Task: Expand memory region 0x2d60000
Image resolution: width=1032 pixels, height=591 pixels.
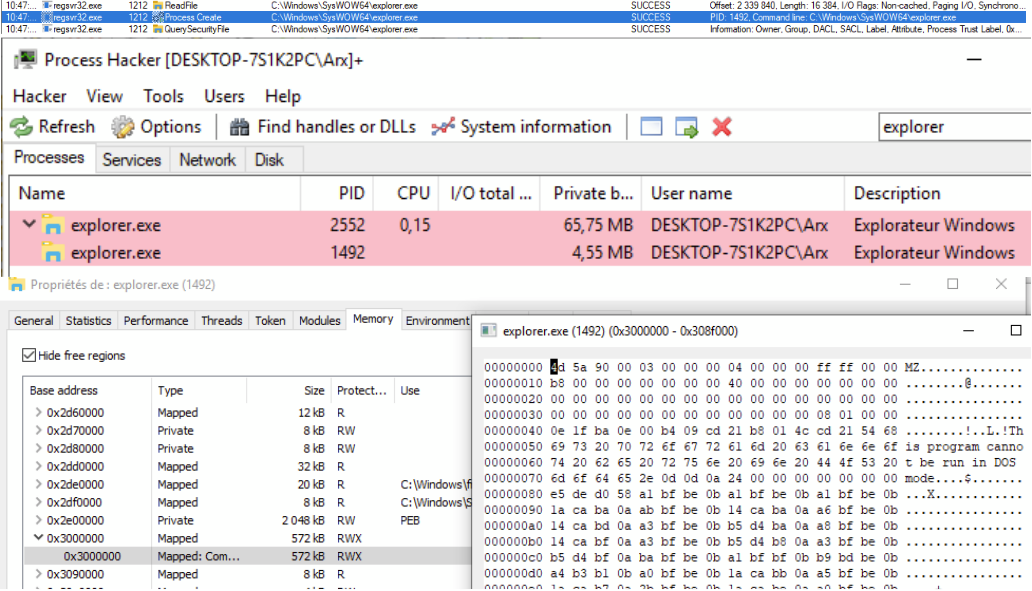Action: point(38,413)
